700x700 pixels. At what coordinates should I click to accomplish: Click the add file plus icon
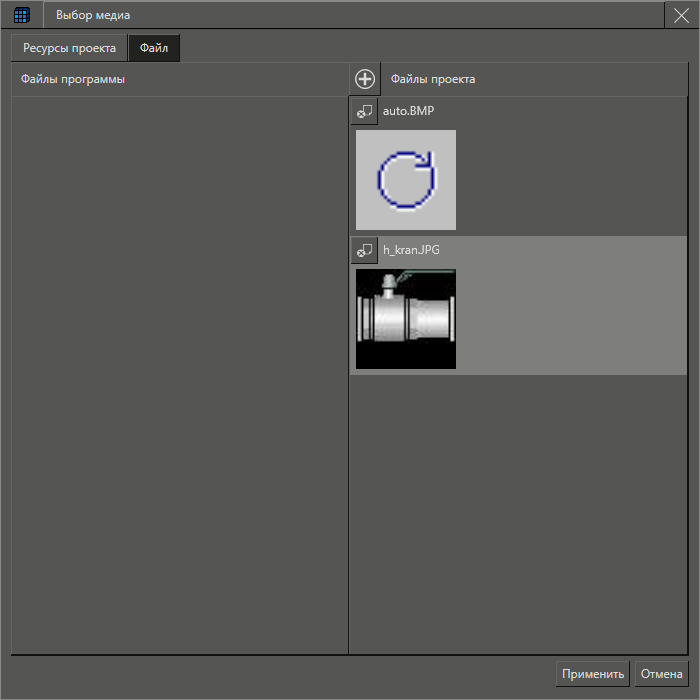pos(365,79)
